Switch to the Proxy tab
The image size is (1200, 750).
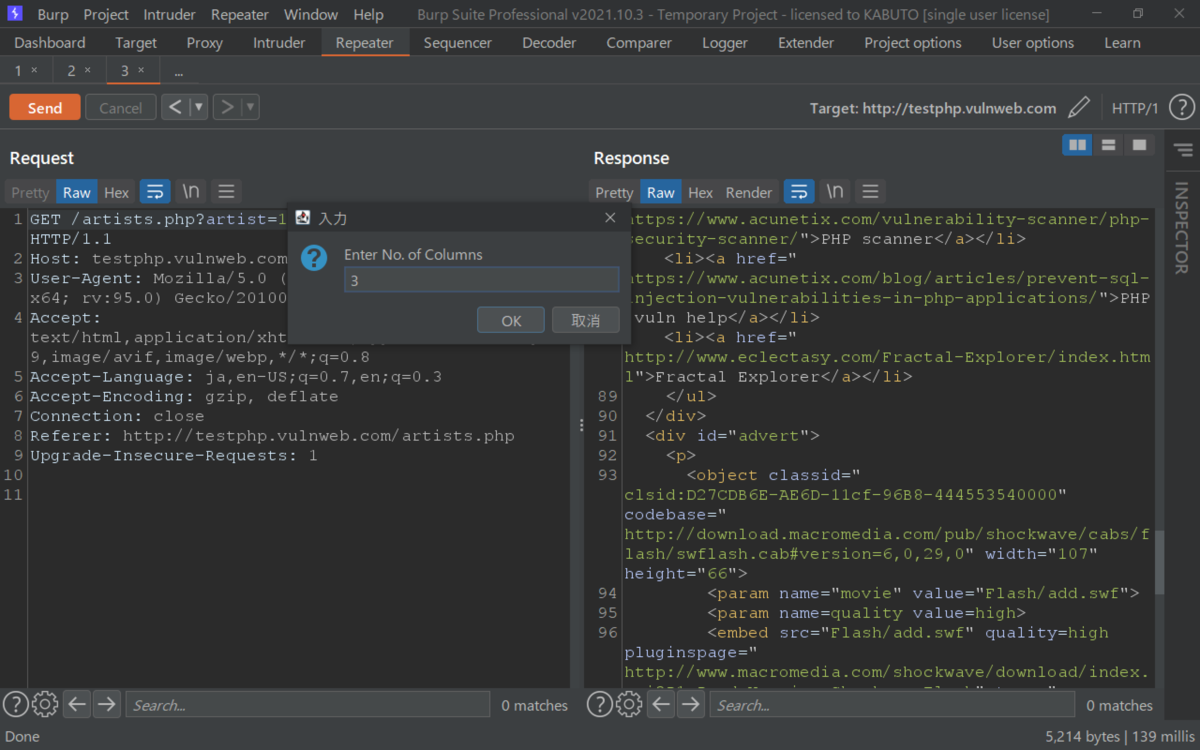pyautogui.click(x=205, y=43)
